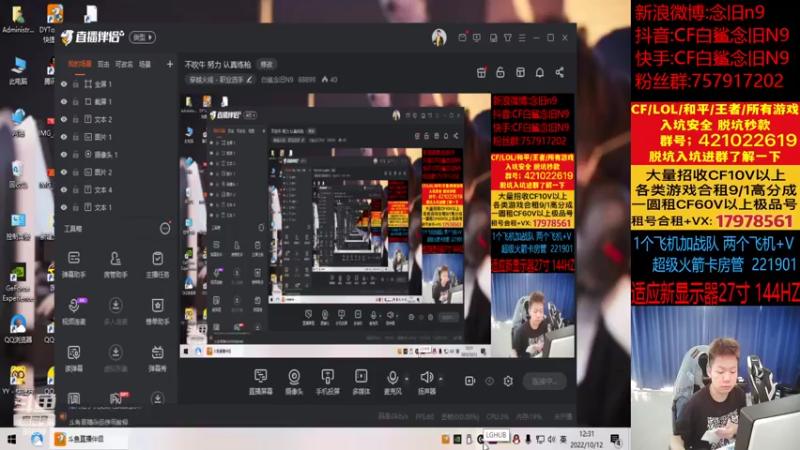
Task: Open the streamer profile avatar
Action: (439, 37)
